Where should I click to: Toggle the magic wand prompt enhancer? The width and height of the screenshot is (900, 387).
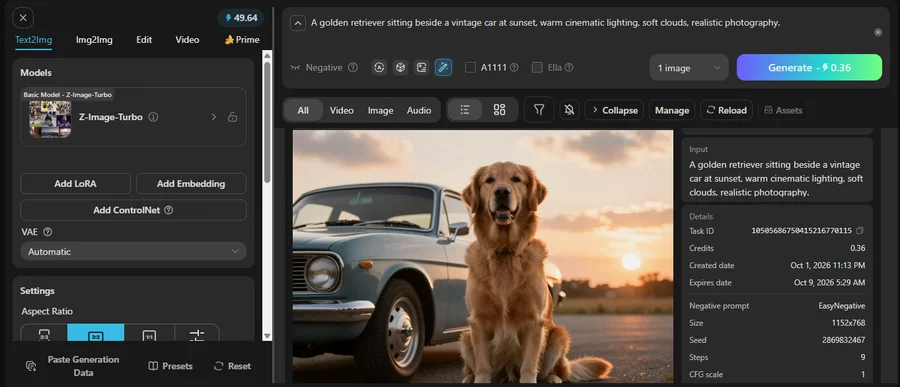point(443,68)
